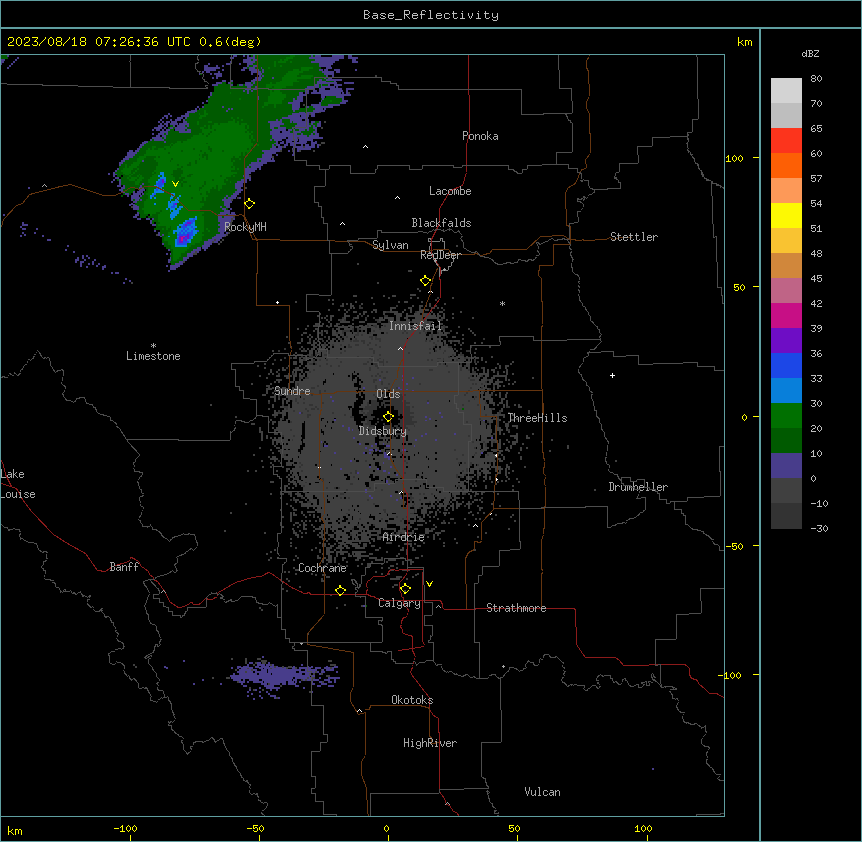Click the 100 label on horizontal bottom axis
The width and height of the screenshot is (862, 842).
pos(643,828)
